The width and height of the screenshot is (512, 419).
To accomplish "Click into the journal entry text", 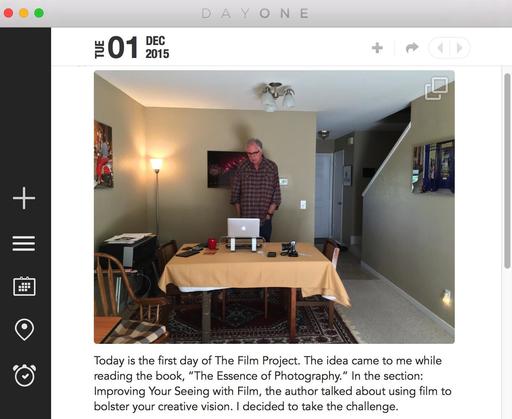I will [x=273, y=383].
